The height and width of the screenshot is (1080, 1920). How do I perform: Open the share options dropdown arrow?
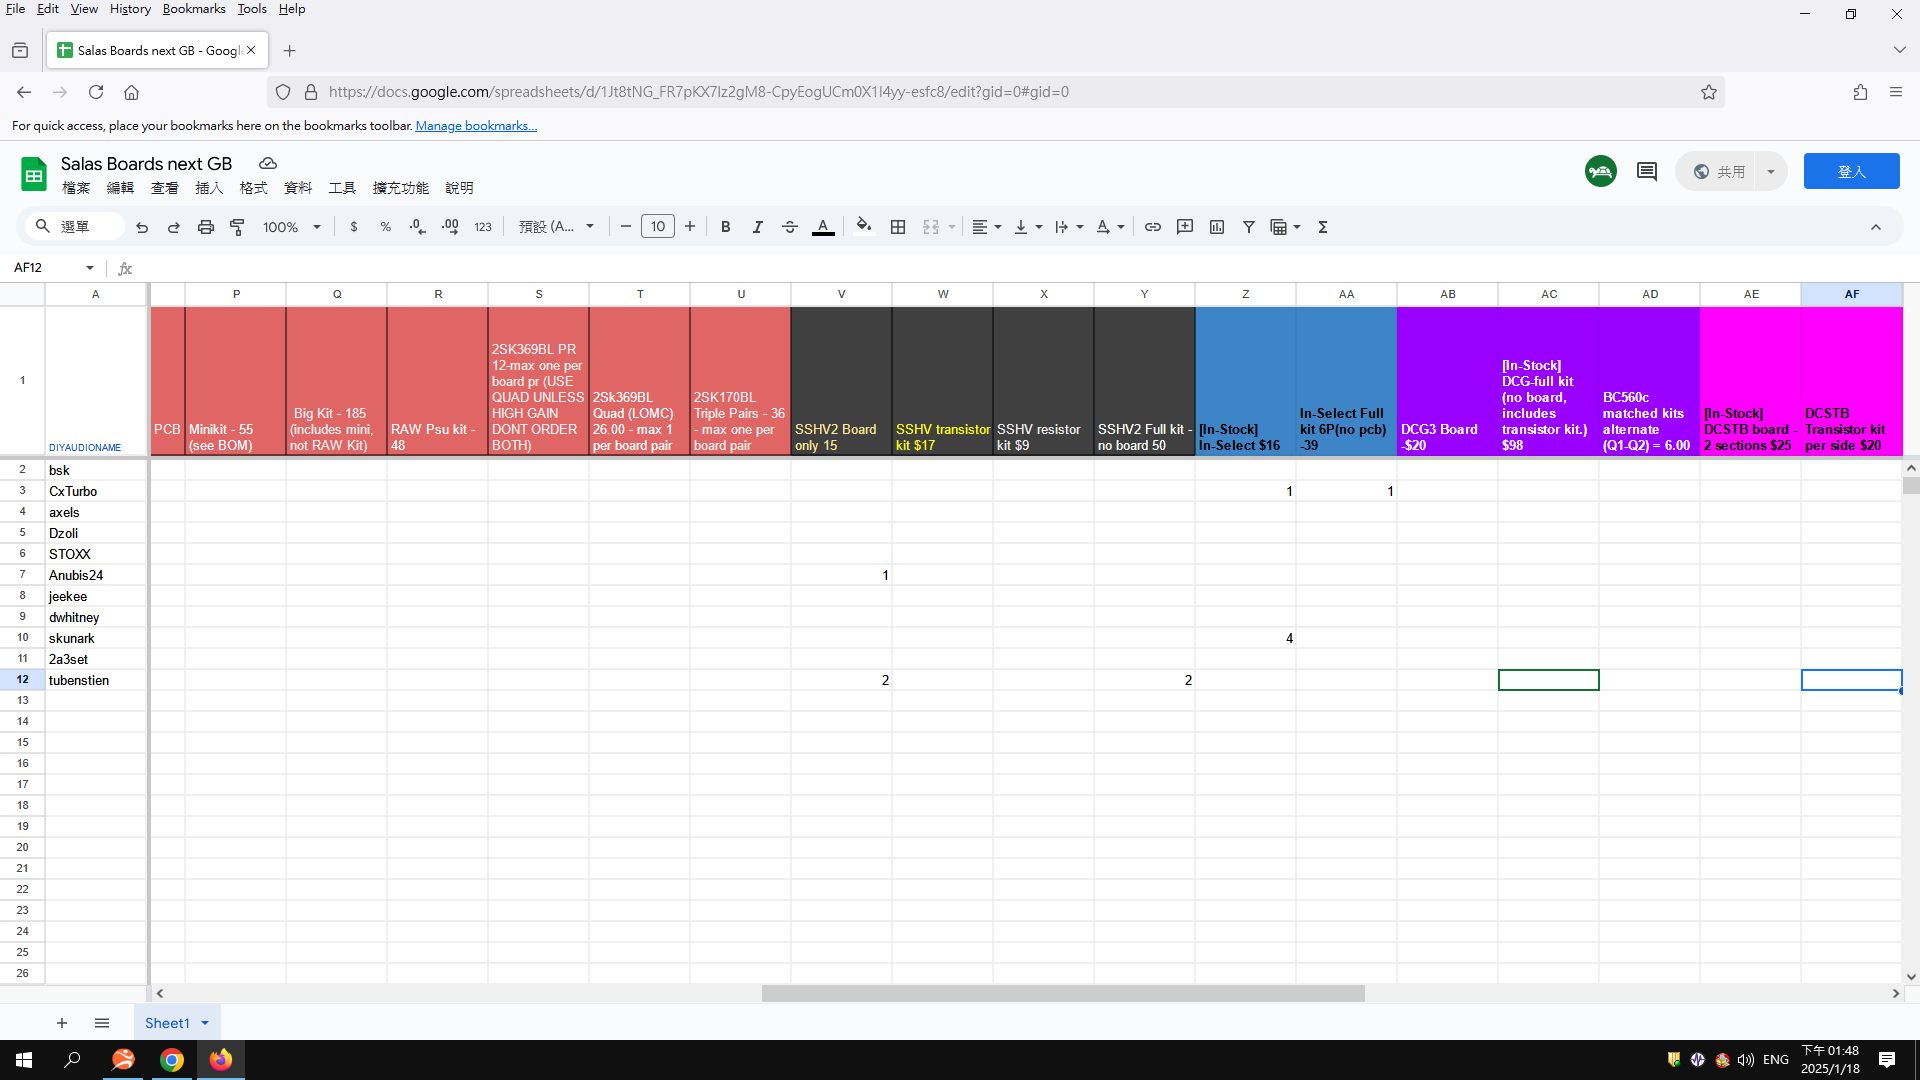point(1771,171)
